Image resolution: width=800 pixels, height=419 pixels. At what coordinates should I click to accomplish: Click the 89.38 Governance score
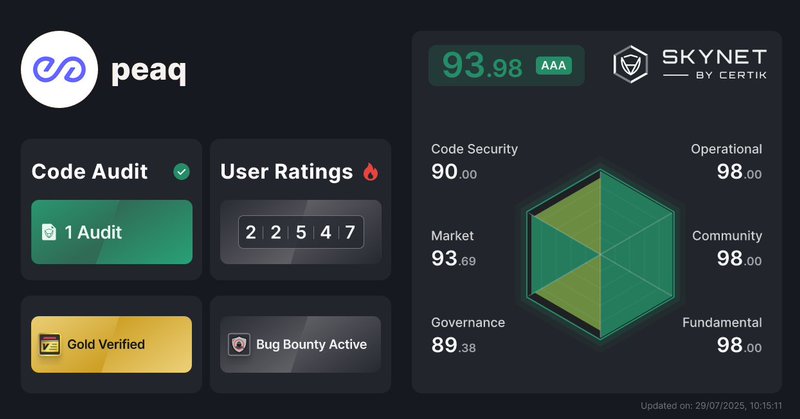[x=454, y=346]
